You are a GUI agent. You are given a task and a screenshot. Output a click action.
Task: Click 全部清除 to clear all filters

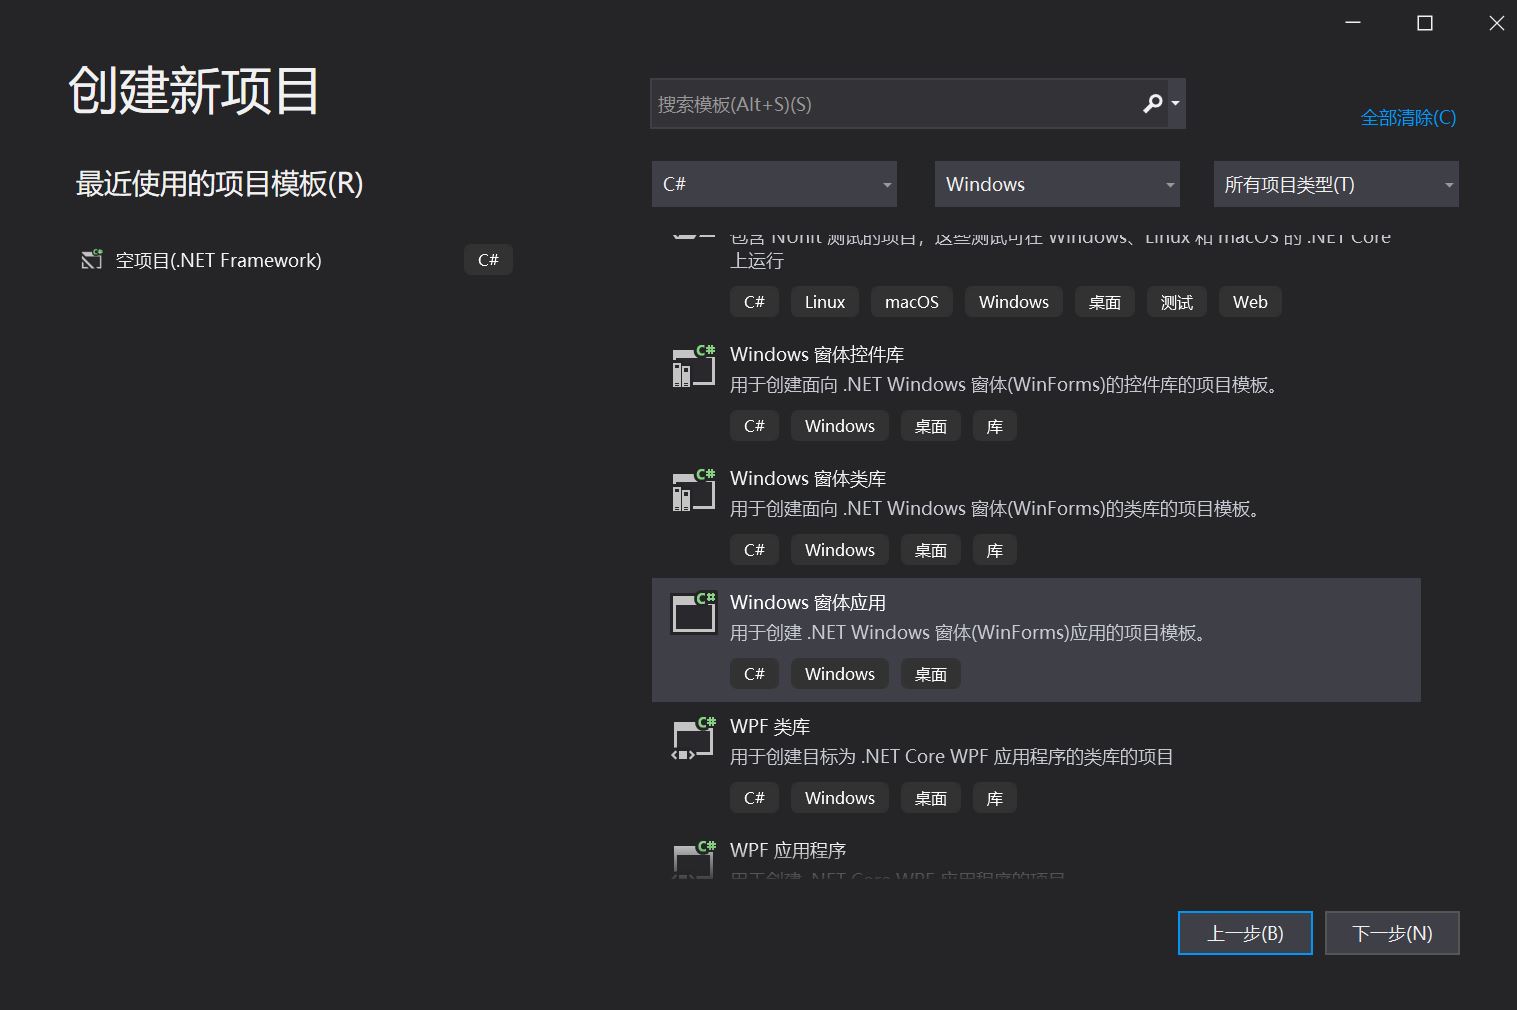pos(1407,117)
